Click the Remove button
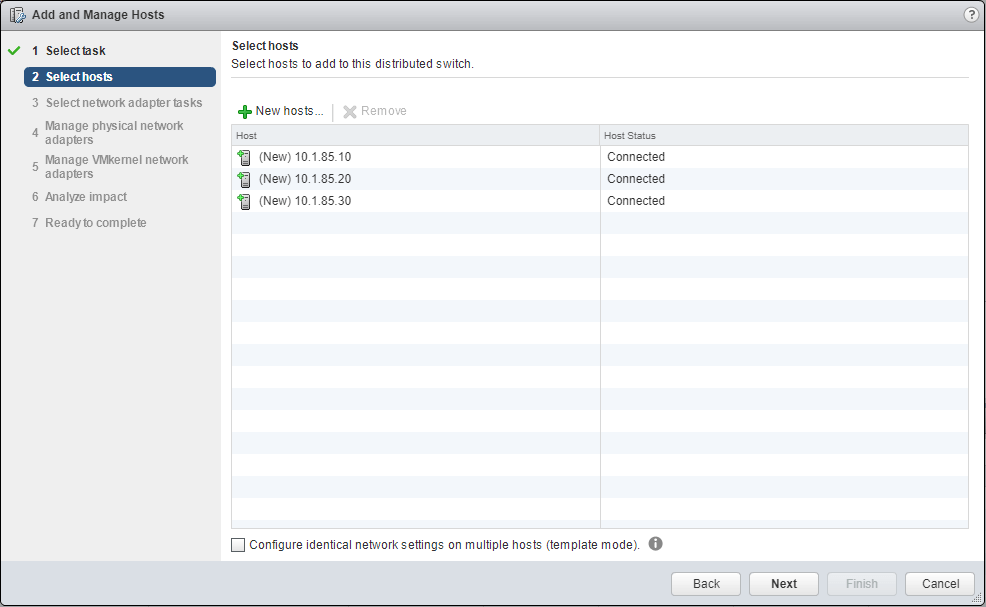This screenshot has height=607, width=986. [375, 111]
